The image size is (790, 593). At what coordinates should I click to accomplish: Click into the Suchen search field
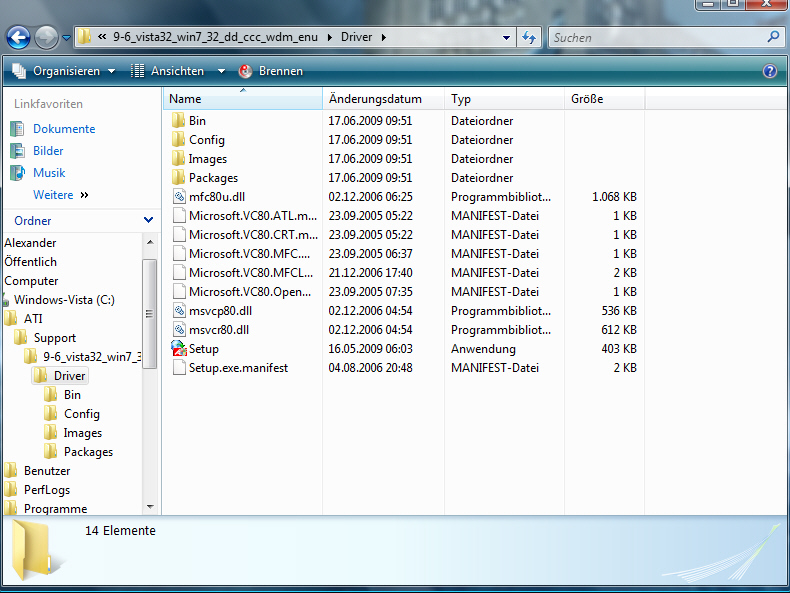click(x=657, y=38)
